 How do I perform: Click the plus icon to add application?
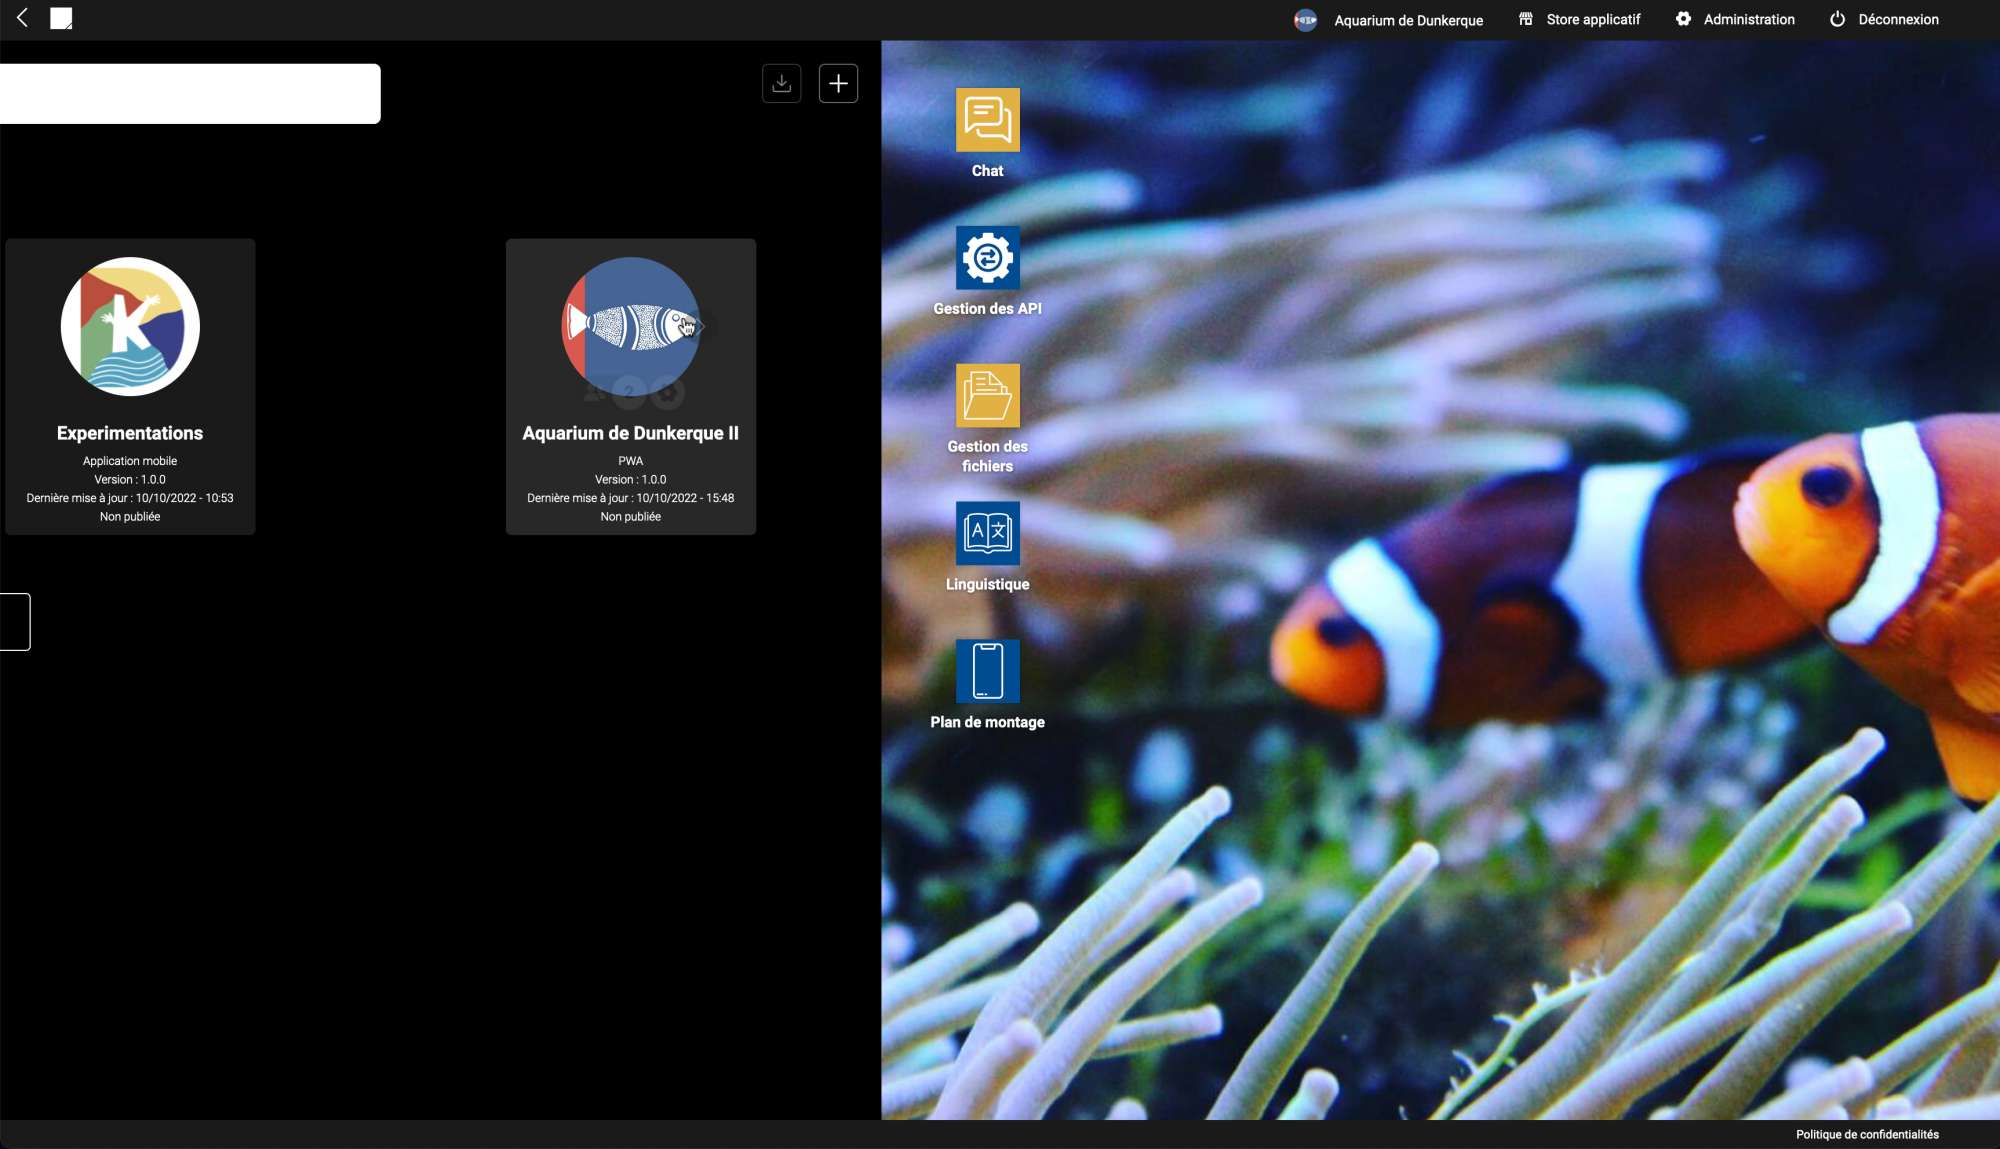[x=838, y=83]
